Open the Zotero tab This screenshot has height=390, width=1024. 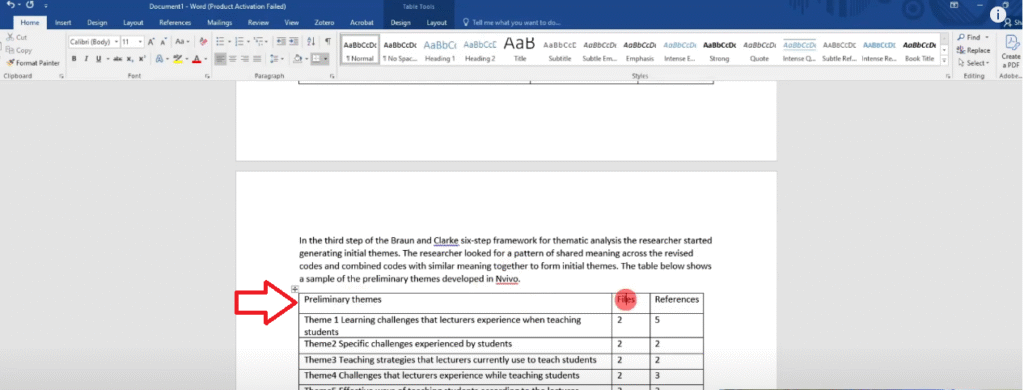click(x=324, y=22)
